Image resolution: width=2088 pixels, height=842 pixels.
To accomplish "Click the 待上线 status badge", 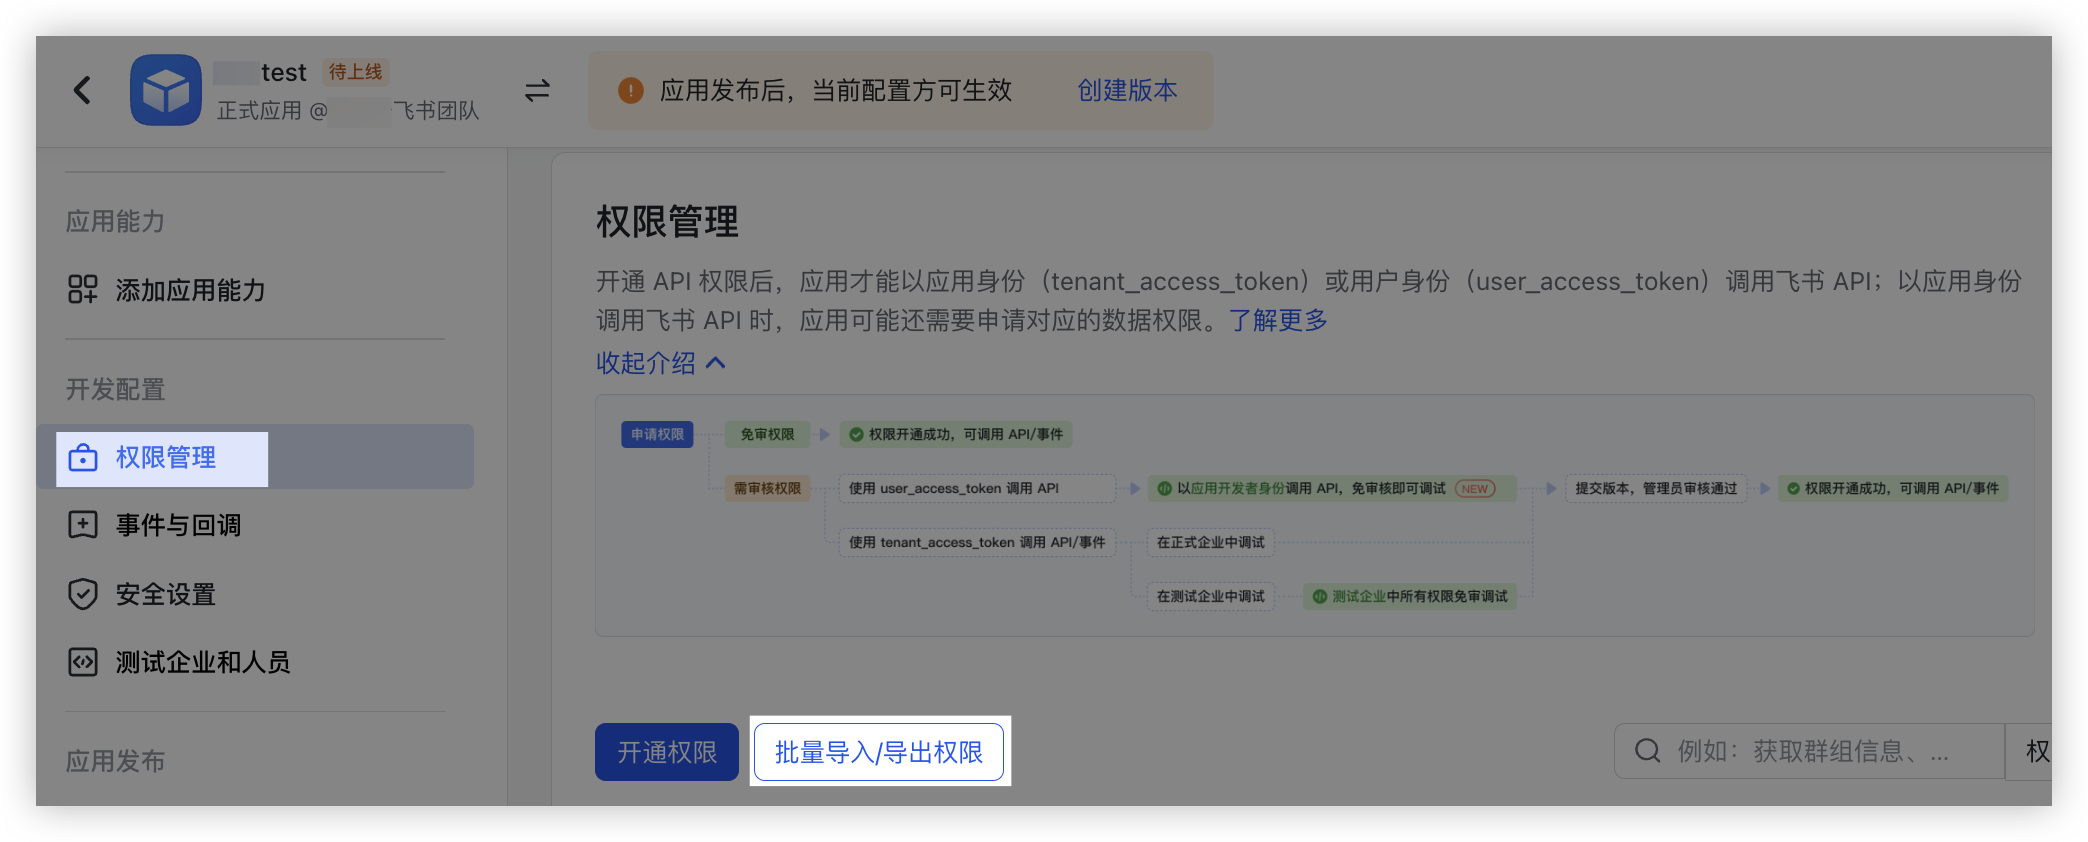I will (x=355, y=72).
